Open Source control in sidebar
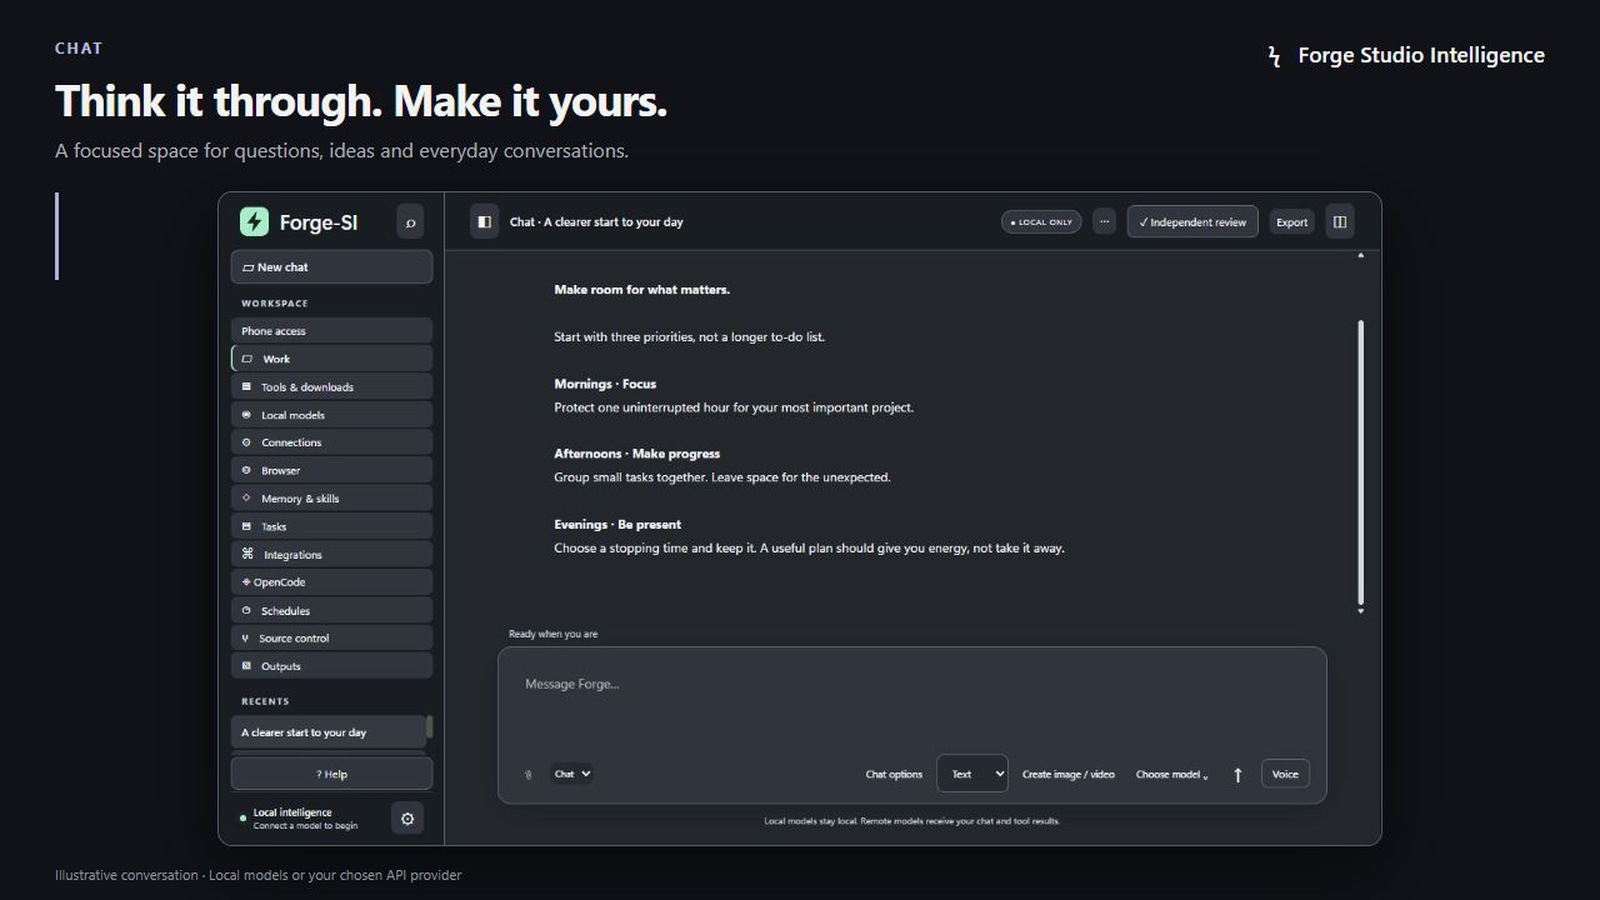The width and height of the screenshot is (1600, 900). 332,638
